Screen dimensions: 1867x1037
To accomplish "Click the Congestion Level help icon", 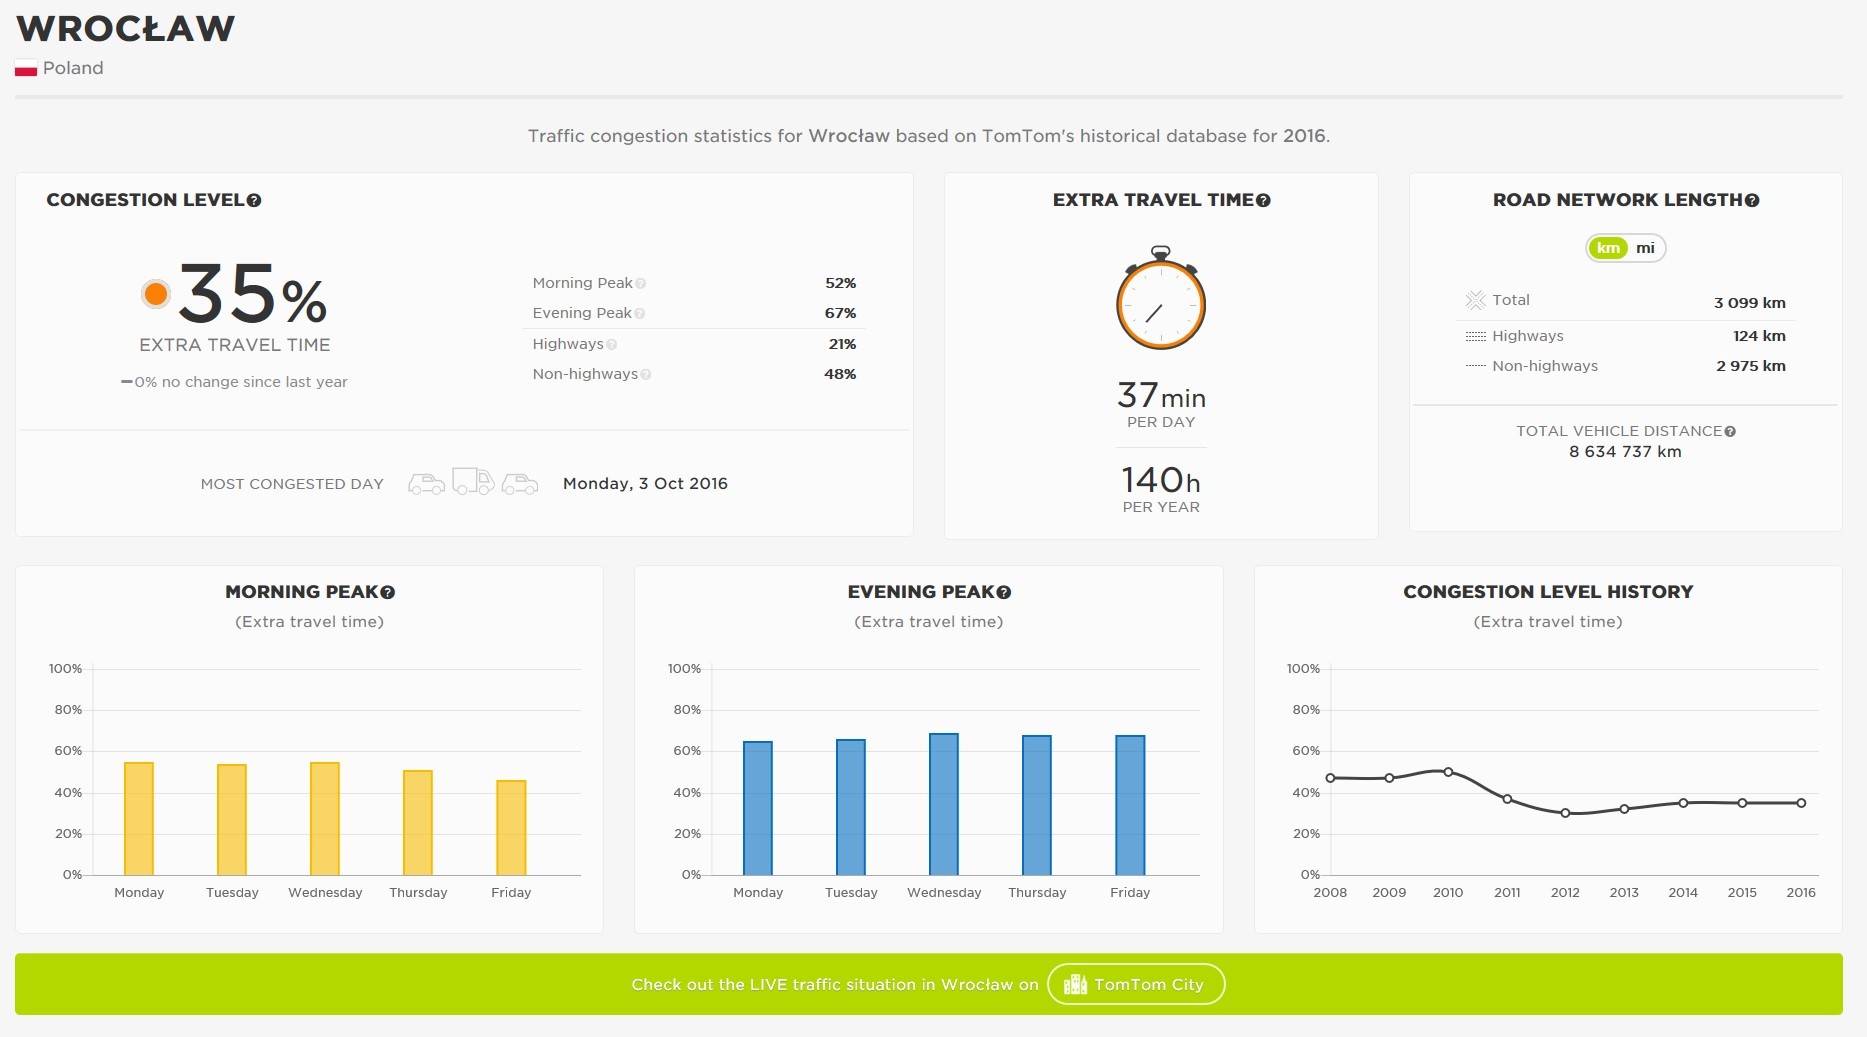I will (254, 201).
